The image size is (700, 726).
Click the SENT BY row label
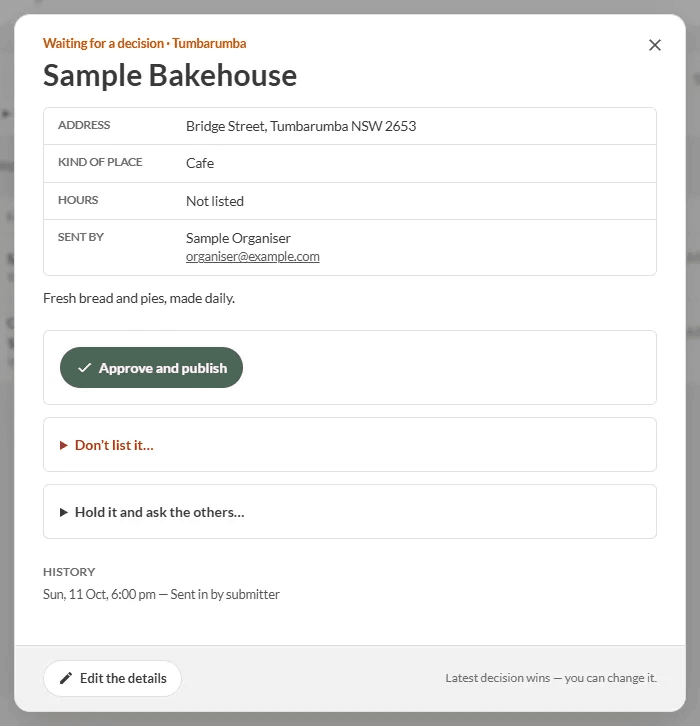[x=81, y=238]
